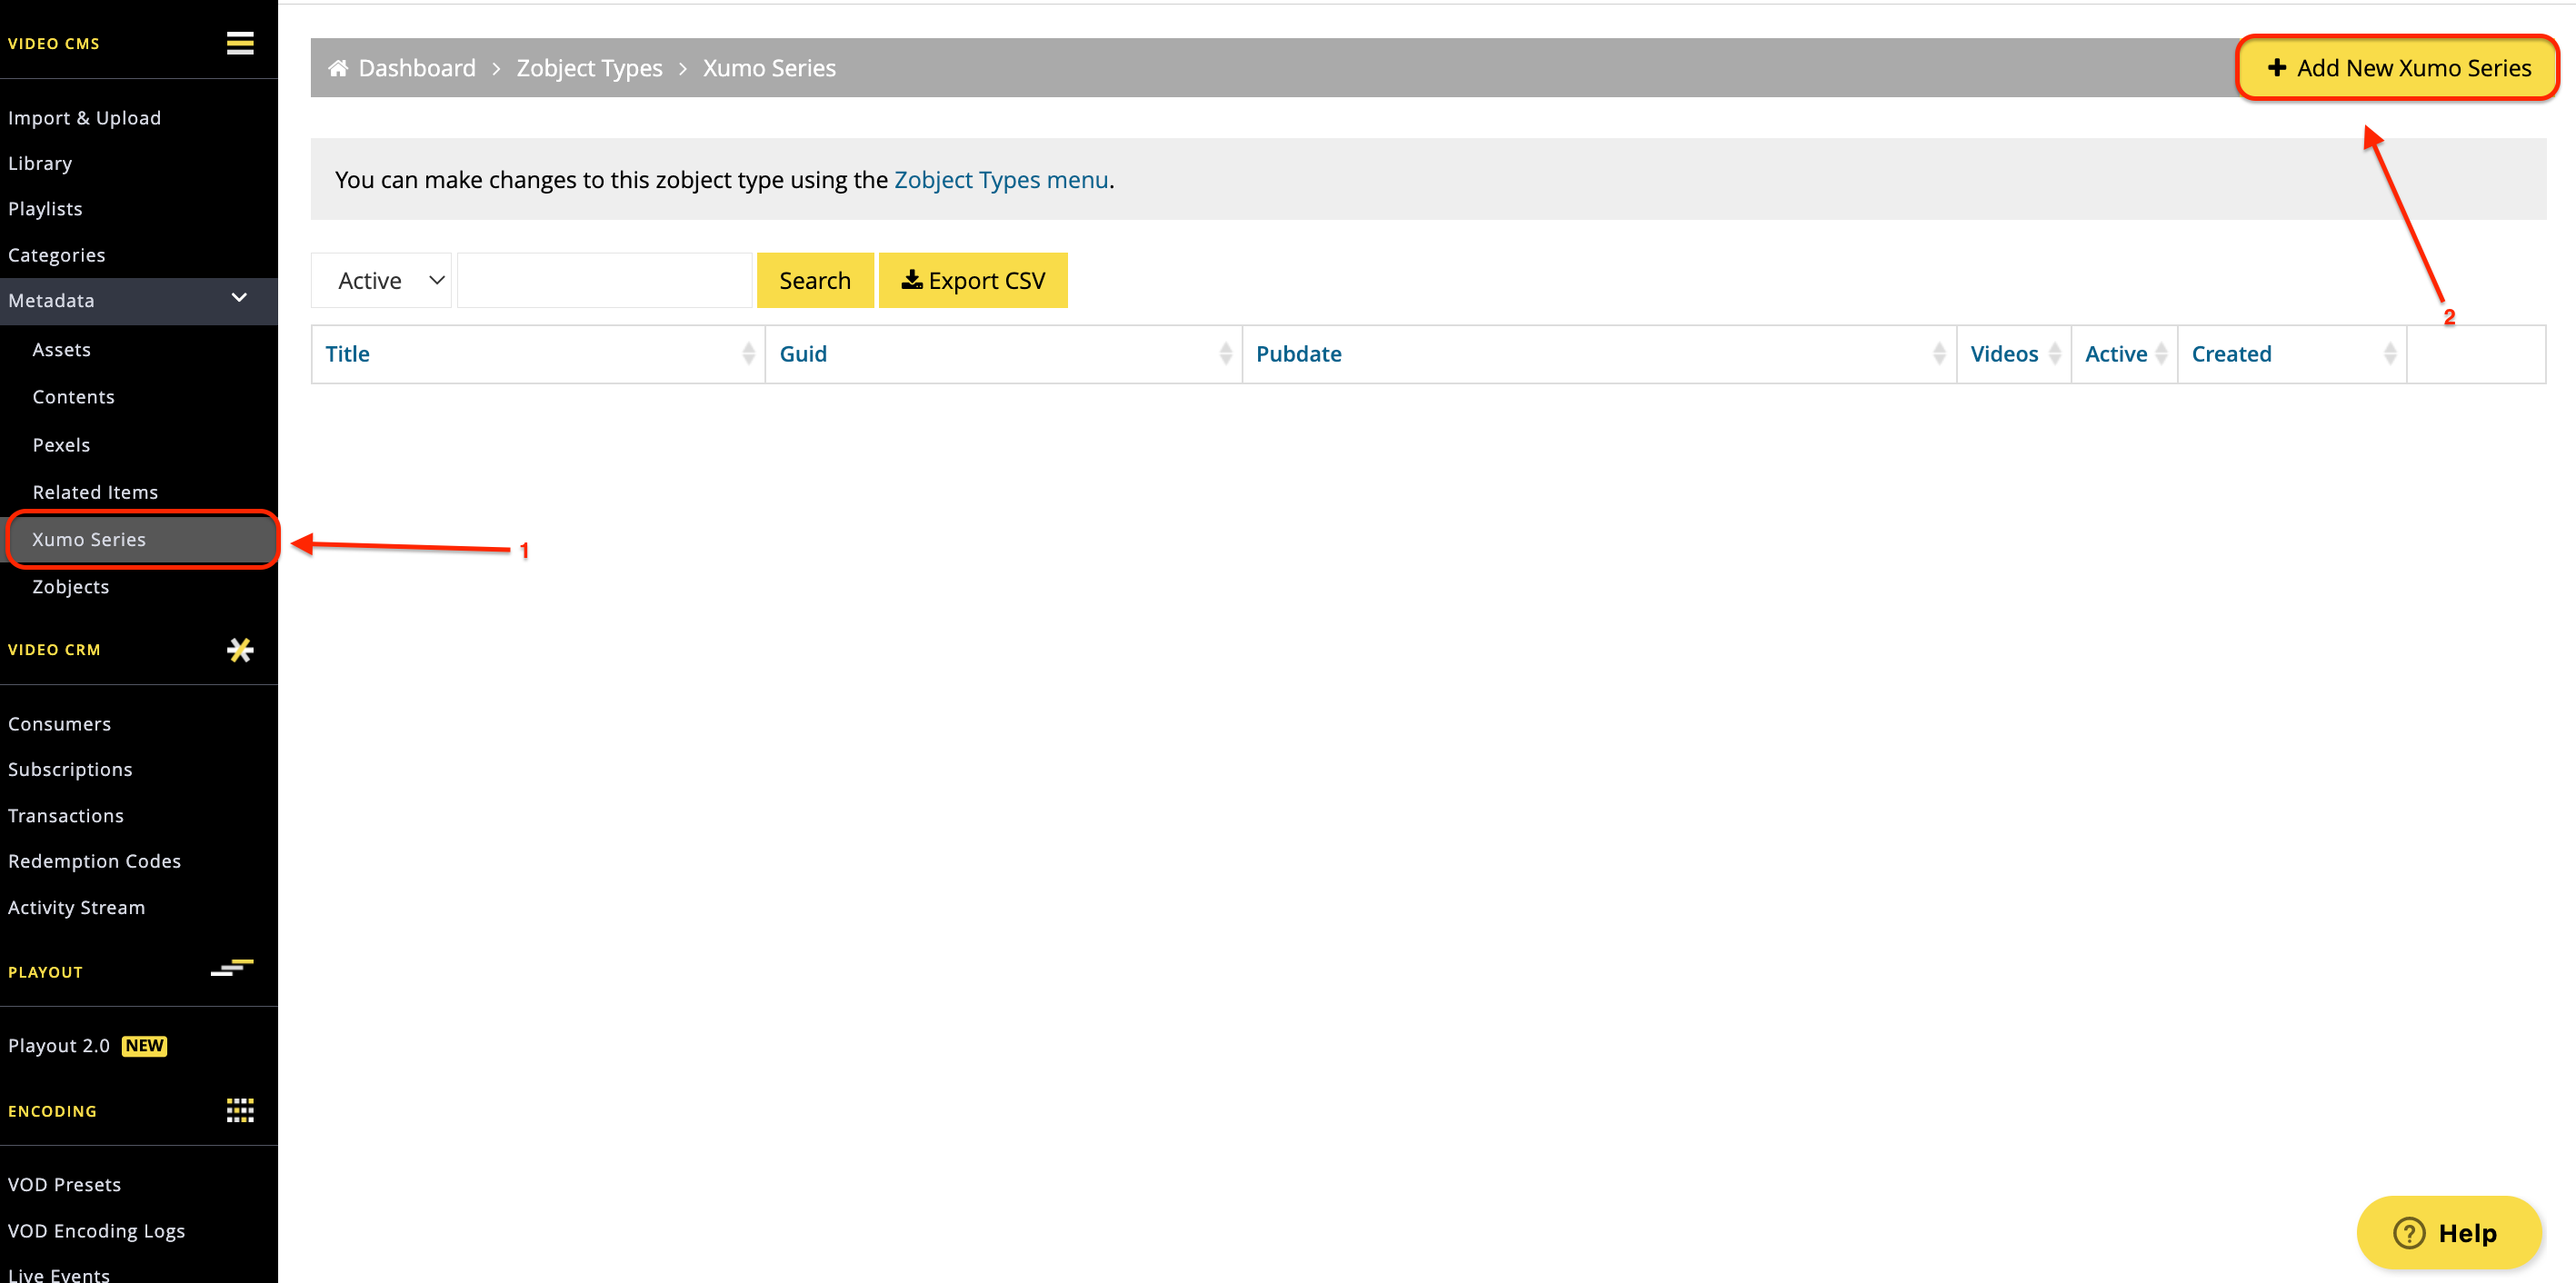Select Pexels under Metadata
Image resolution: width=2576 pixels, height=1283 pixels.
61,445
